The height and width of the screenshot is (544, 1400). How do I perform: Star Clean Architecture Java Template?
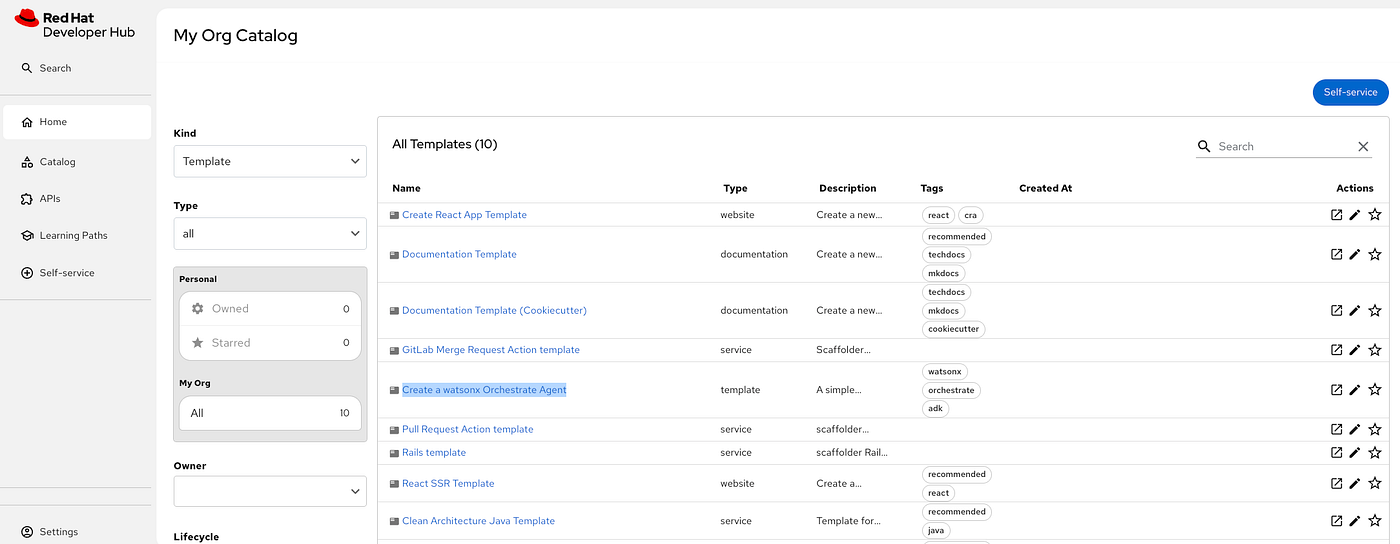[x=1375, y=521]
